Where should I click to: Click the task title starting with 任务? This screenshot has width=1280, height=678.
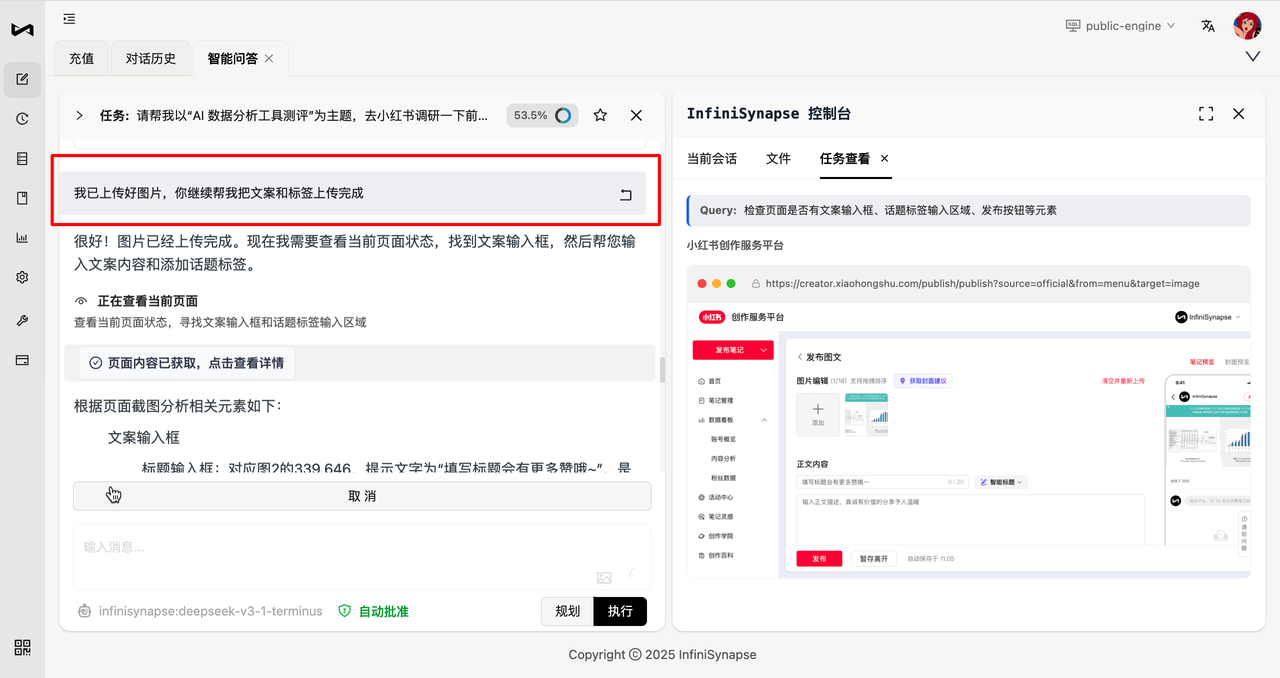coord(294,115)
